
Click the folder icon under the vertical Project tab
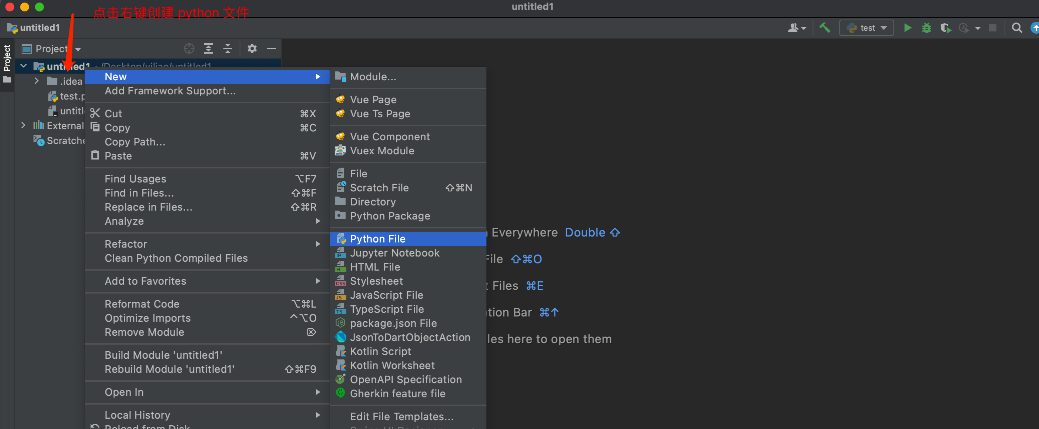7,80
